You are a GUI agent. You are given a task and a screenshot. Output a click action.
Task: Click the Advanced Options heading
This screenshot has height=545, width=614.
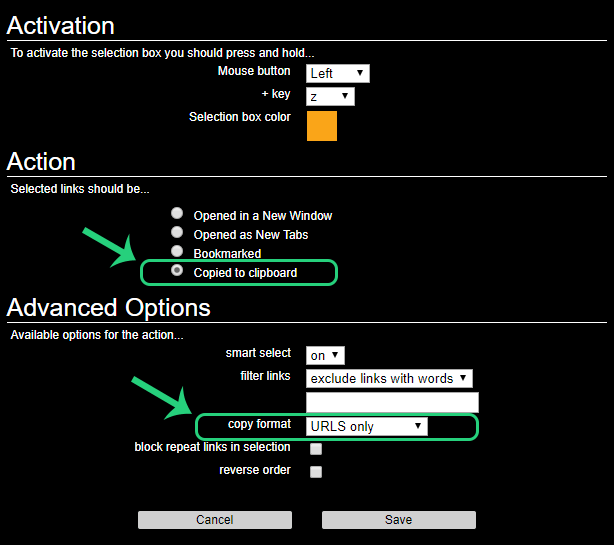(x=109, y=306)
